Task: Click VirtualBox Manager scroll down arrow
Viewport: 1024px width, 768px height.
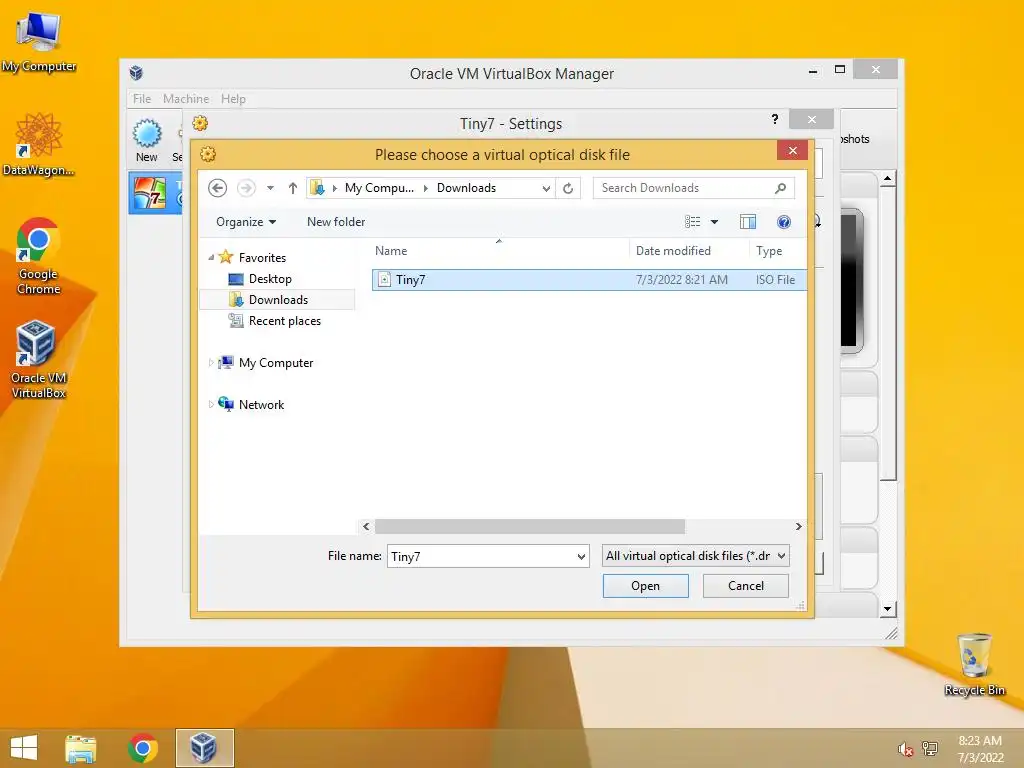Action: pos(888,609)
